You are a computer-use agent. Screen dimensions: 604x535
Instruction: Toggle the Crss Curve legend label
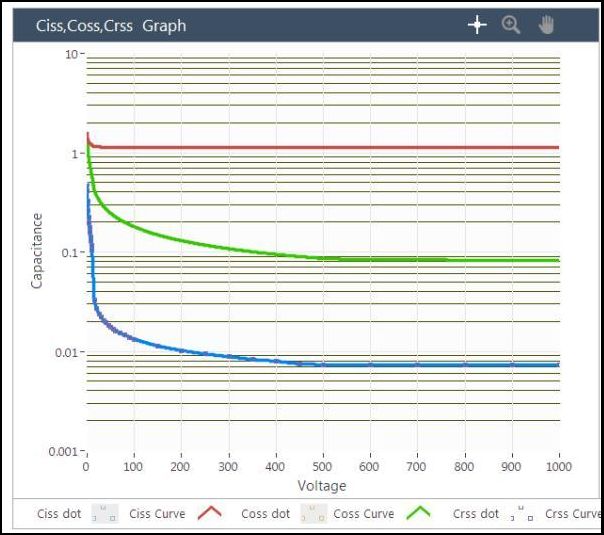tap(573, 514)
